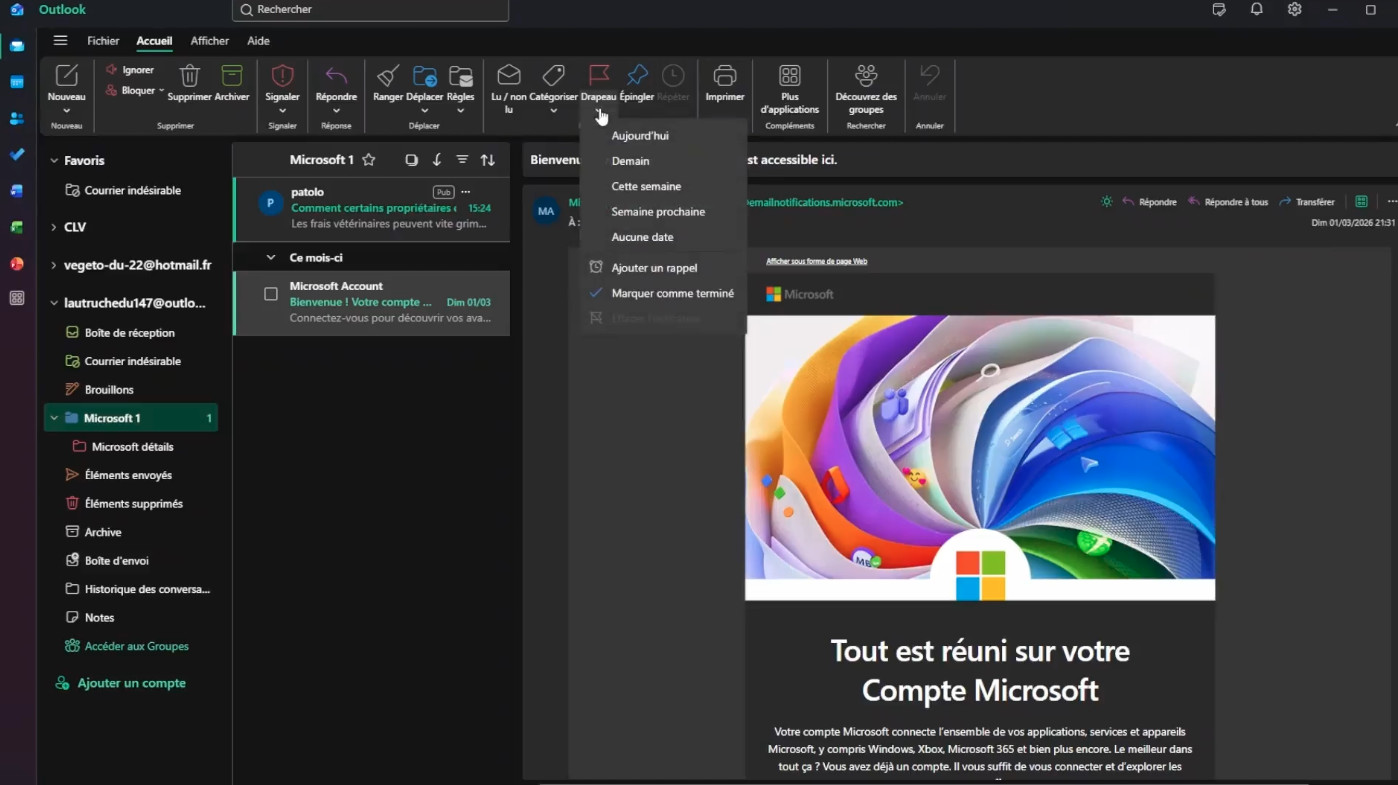Pin the message with Épingler
1398x785 pixels.
coord(637,82)
